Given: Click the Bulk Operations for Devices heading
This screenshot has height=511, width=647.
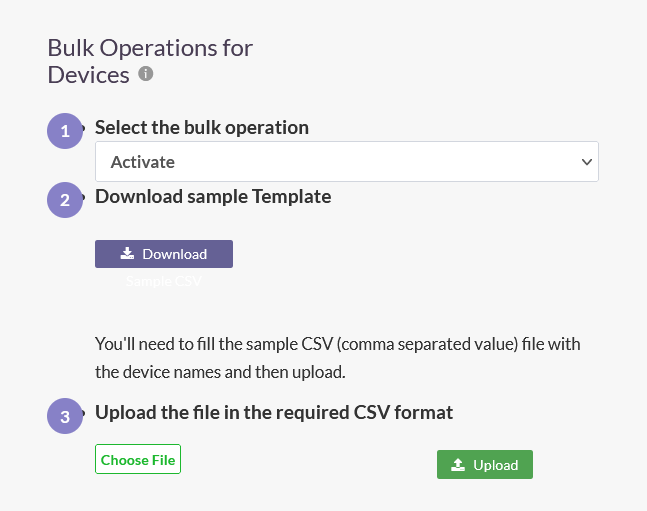Looking at the screenshot, I should click(x=150, y=61).
